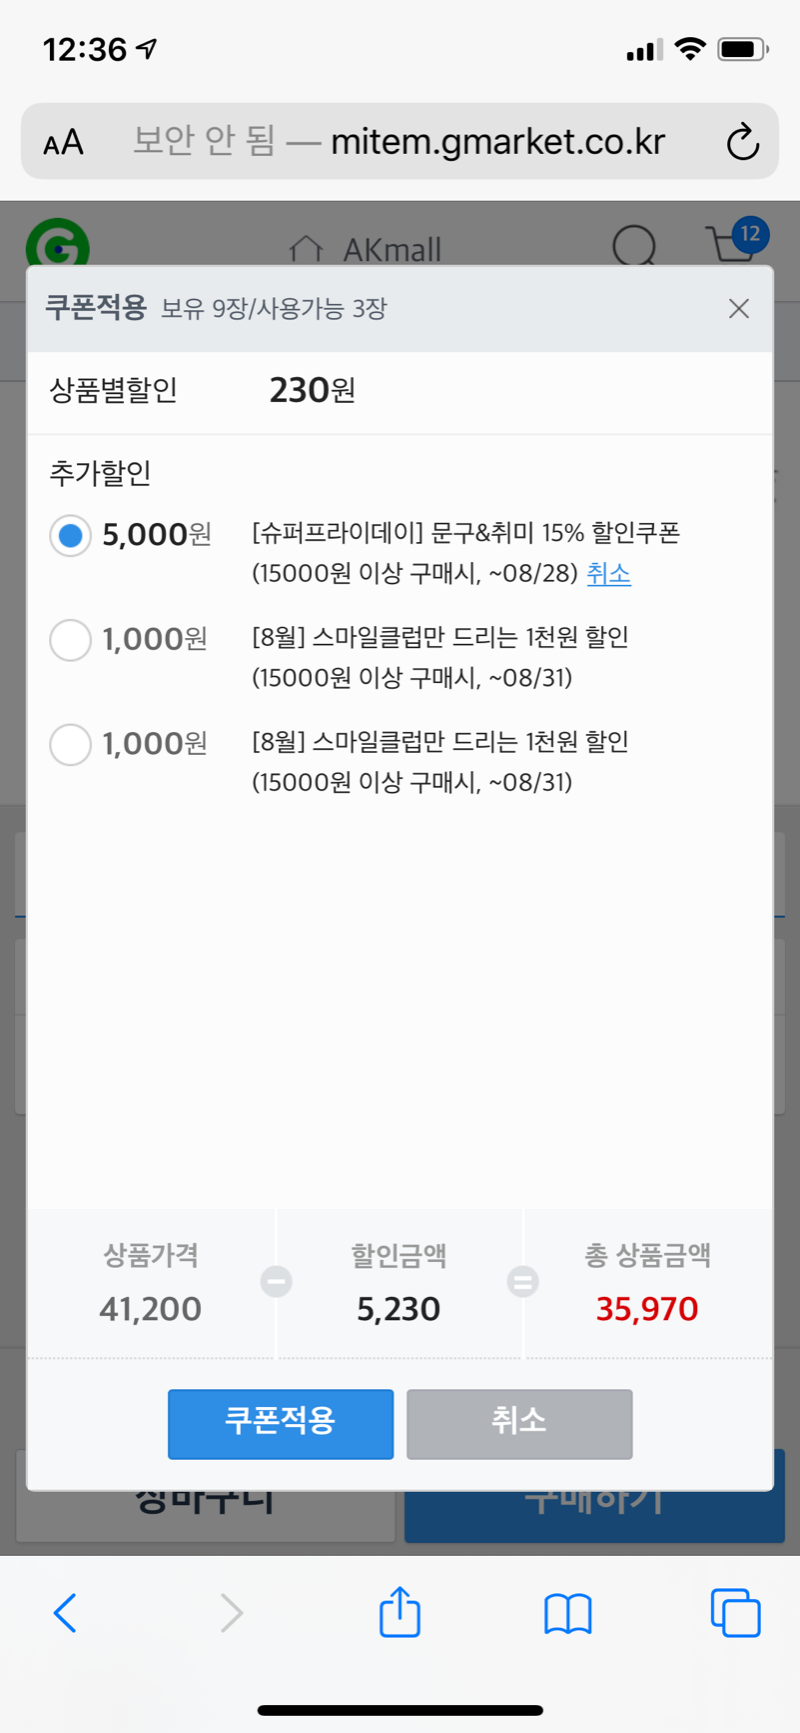Go back with Safari back arrow

(65, 1612)
